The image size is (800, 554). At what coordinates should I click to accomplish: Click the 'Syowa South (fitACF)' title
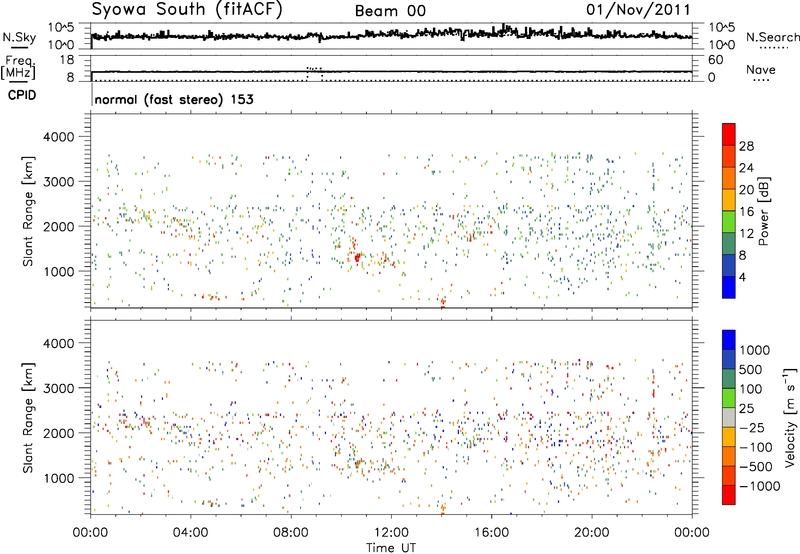[x=187, y=10]
